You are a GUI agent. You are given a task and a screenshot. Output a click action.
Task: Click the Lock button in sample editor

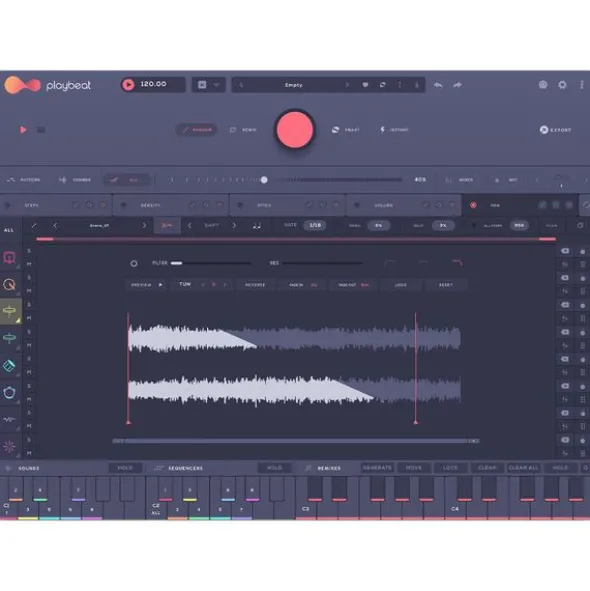point(400,285)
